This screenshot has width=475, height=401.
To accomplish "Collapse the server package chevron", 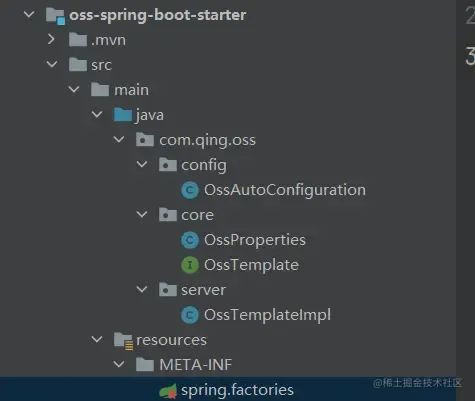I will (142, 289).
